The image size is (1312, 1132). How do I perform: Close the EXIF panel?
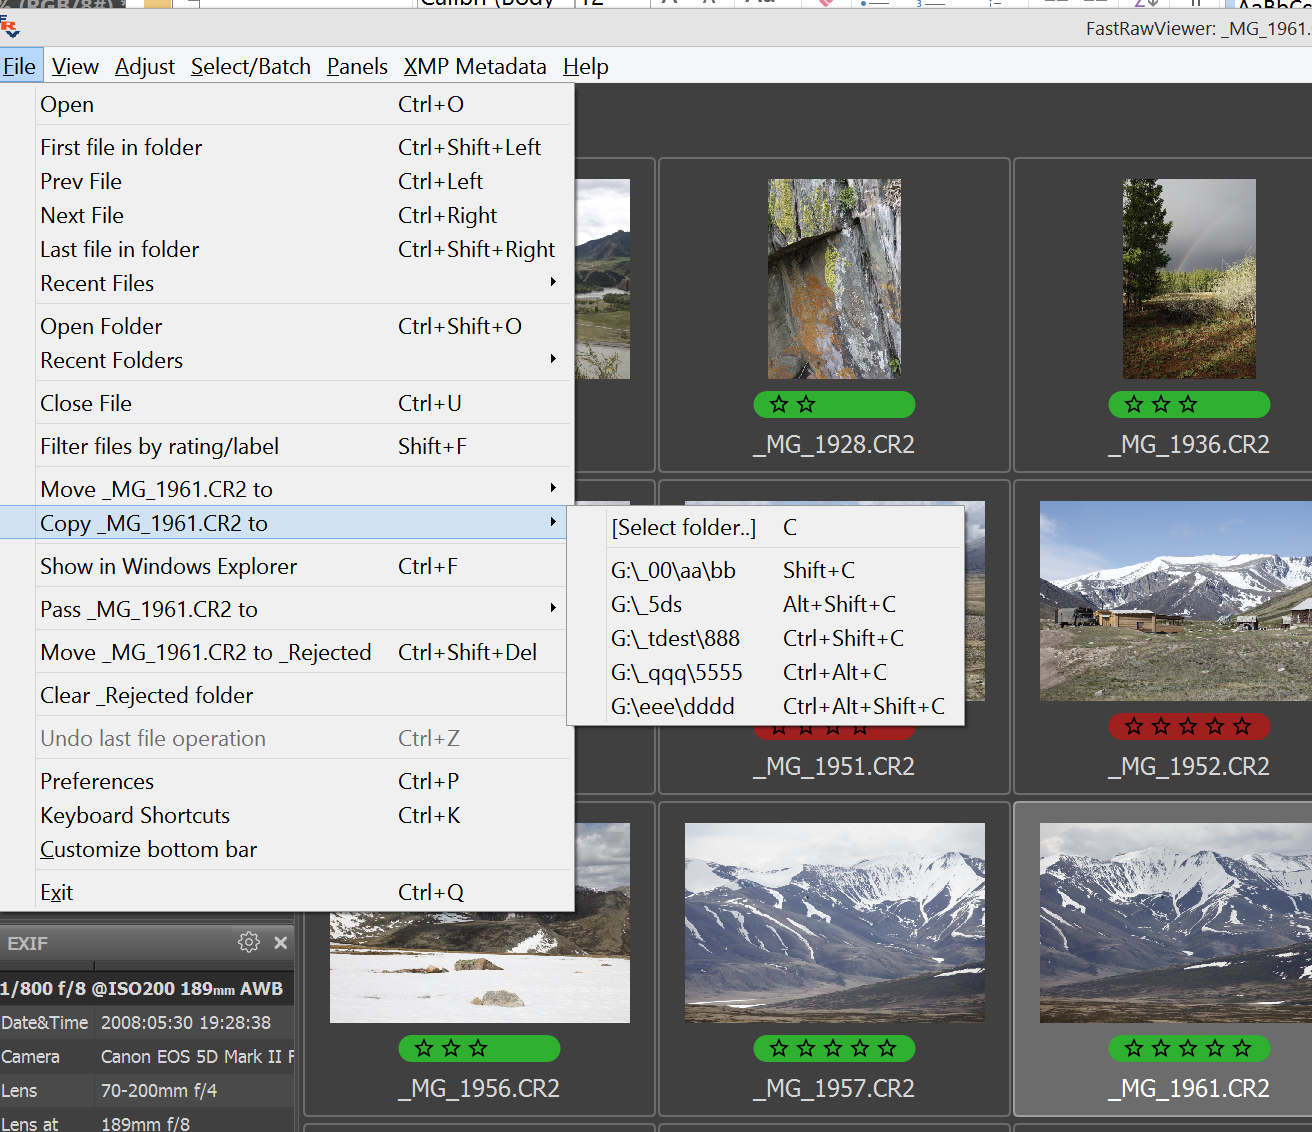[281, 942]
